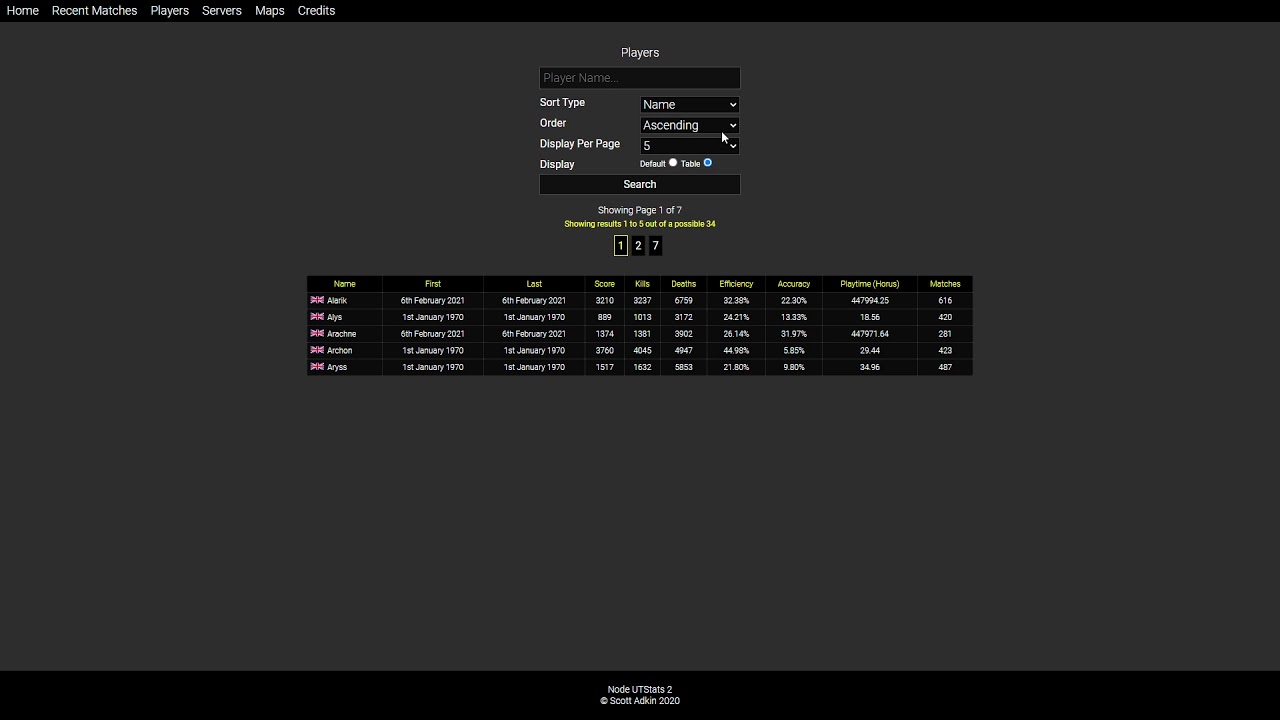Click Alarik's playtime value 447994.25
The width and height of the screenshot is (1280, 720).
click(x=870, y=300)
